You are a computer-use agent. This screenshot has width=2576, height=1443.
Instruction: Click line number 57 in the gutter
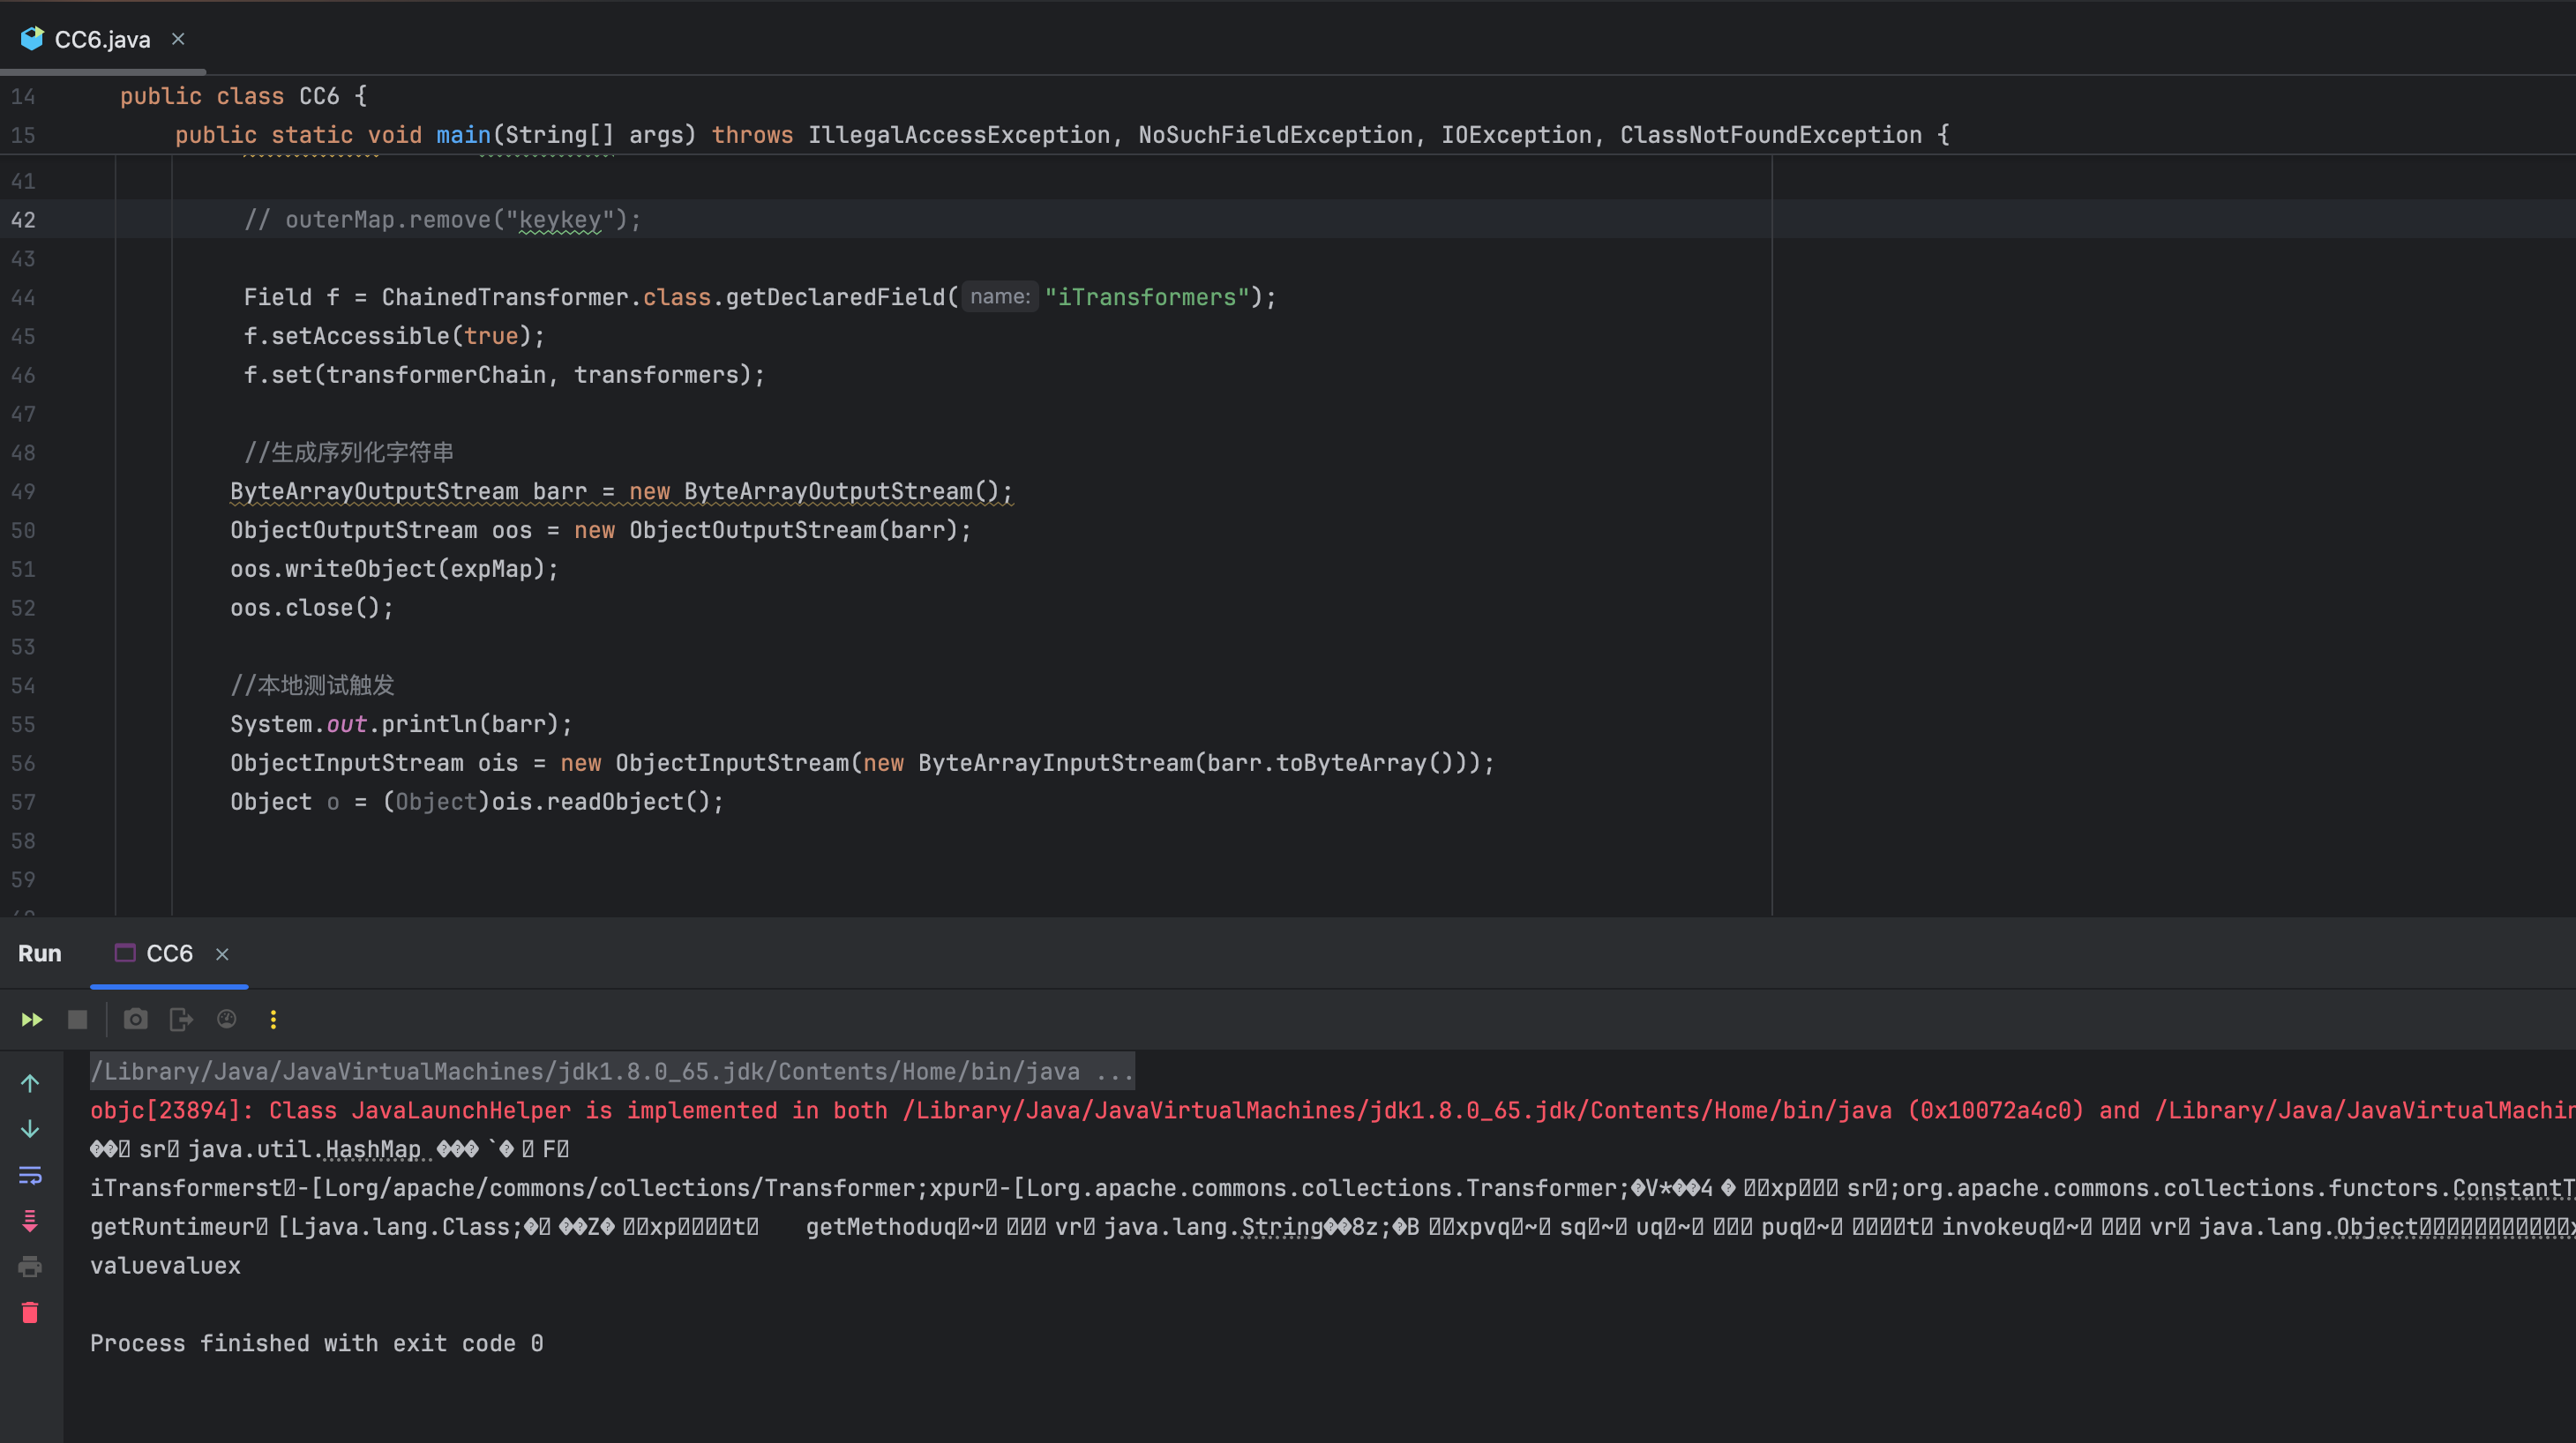pos(23,802)
